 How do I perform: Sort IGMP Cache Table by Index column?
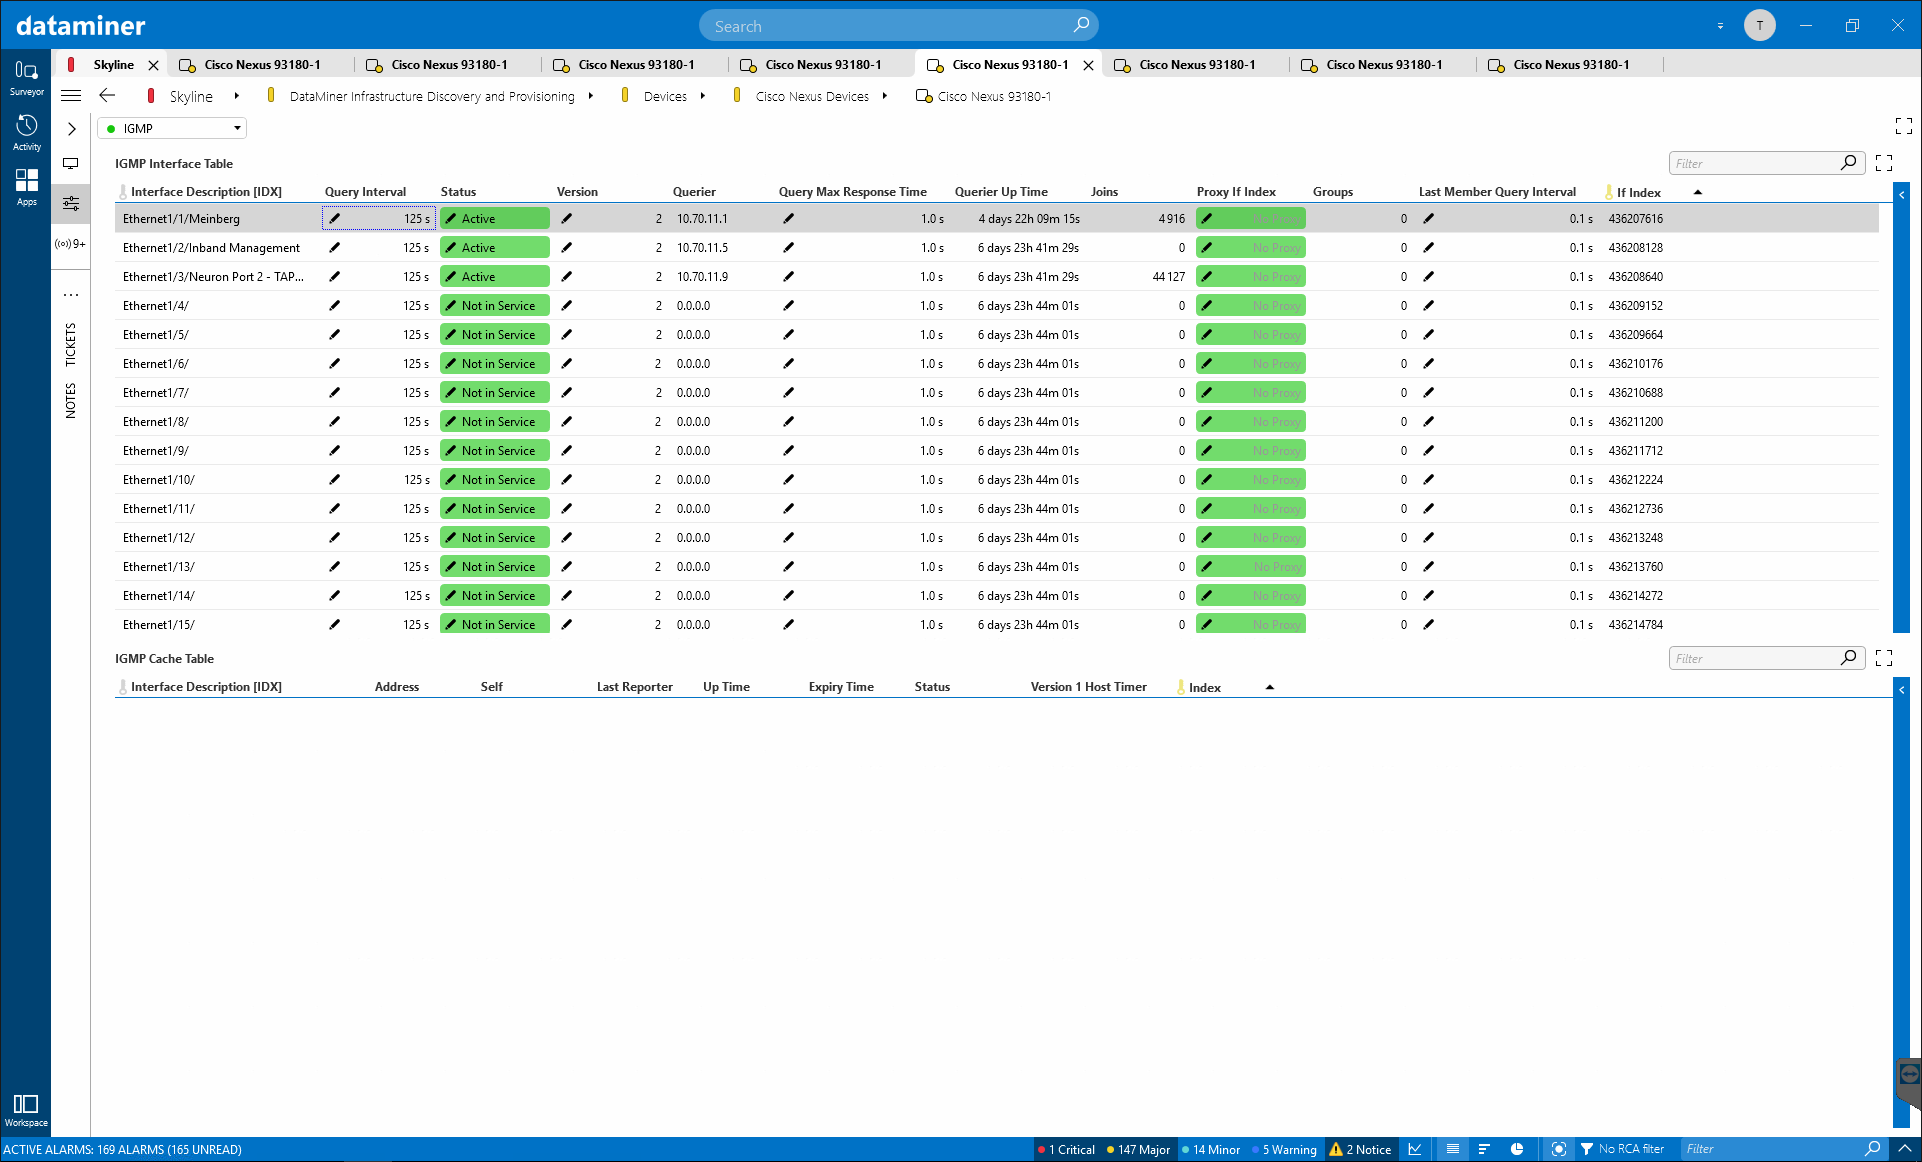click(1205, 687)
